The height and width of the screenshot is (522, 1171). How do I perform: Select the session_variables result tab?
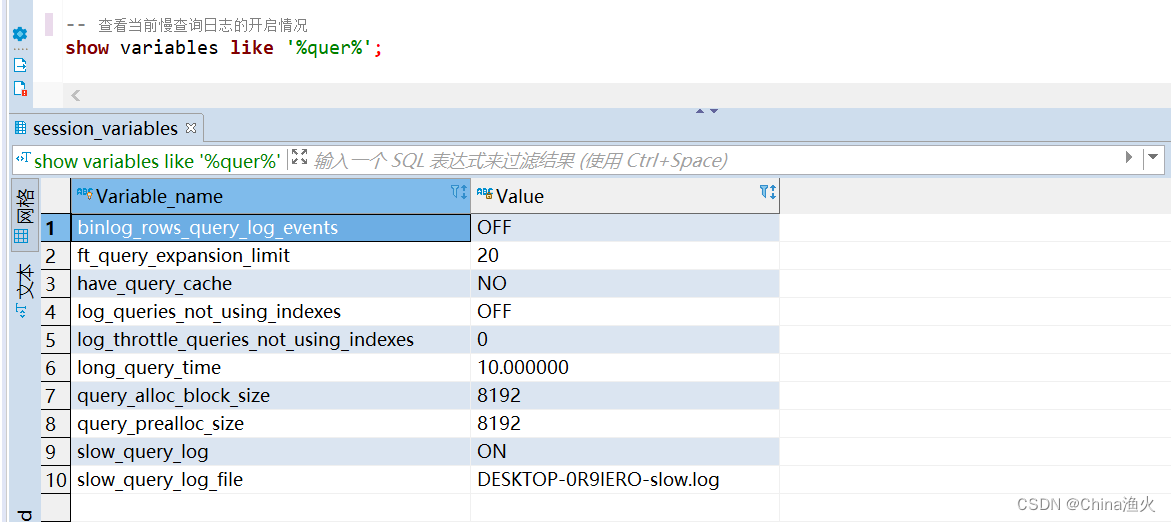coord(105,128)
